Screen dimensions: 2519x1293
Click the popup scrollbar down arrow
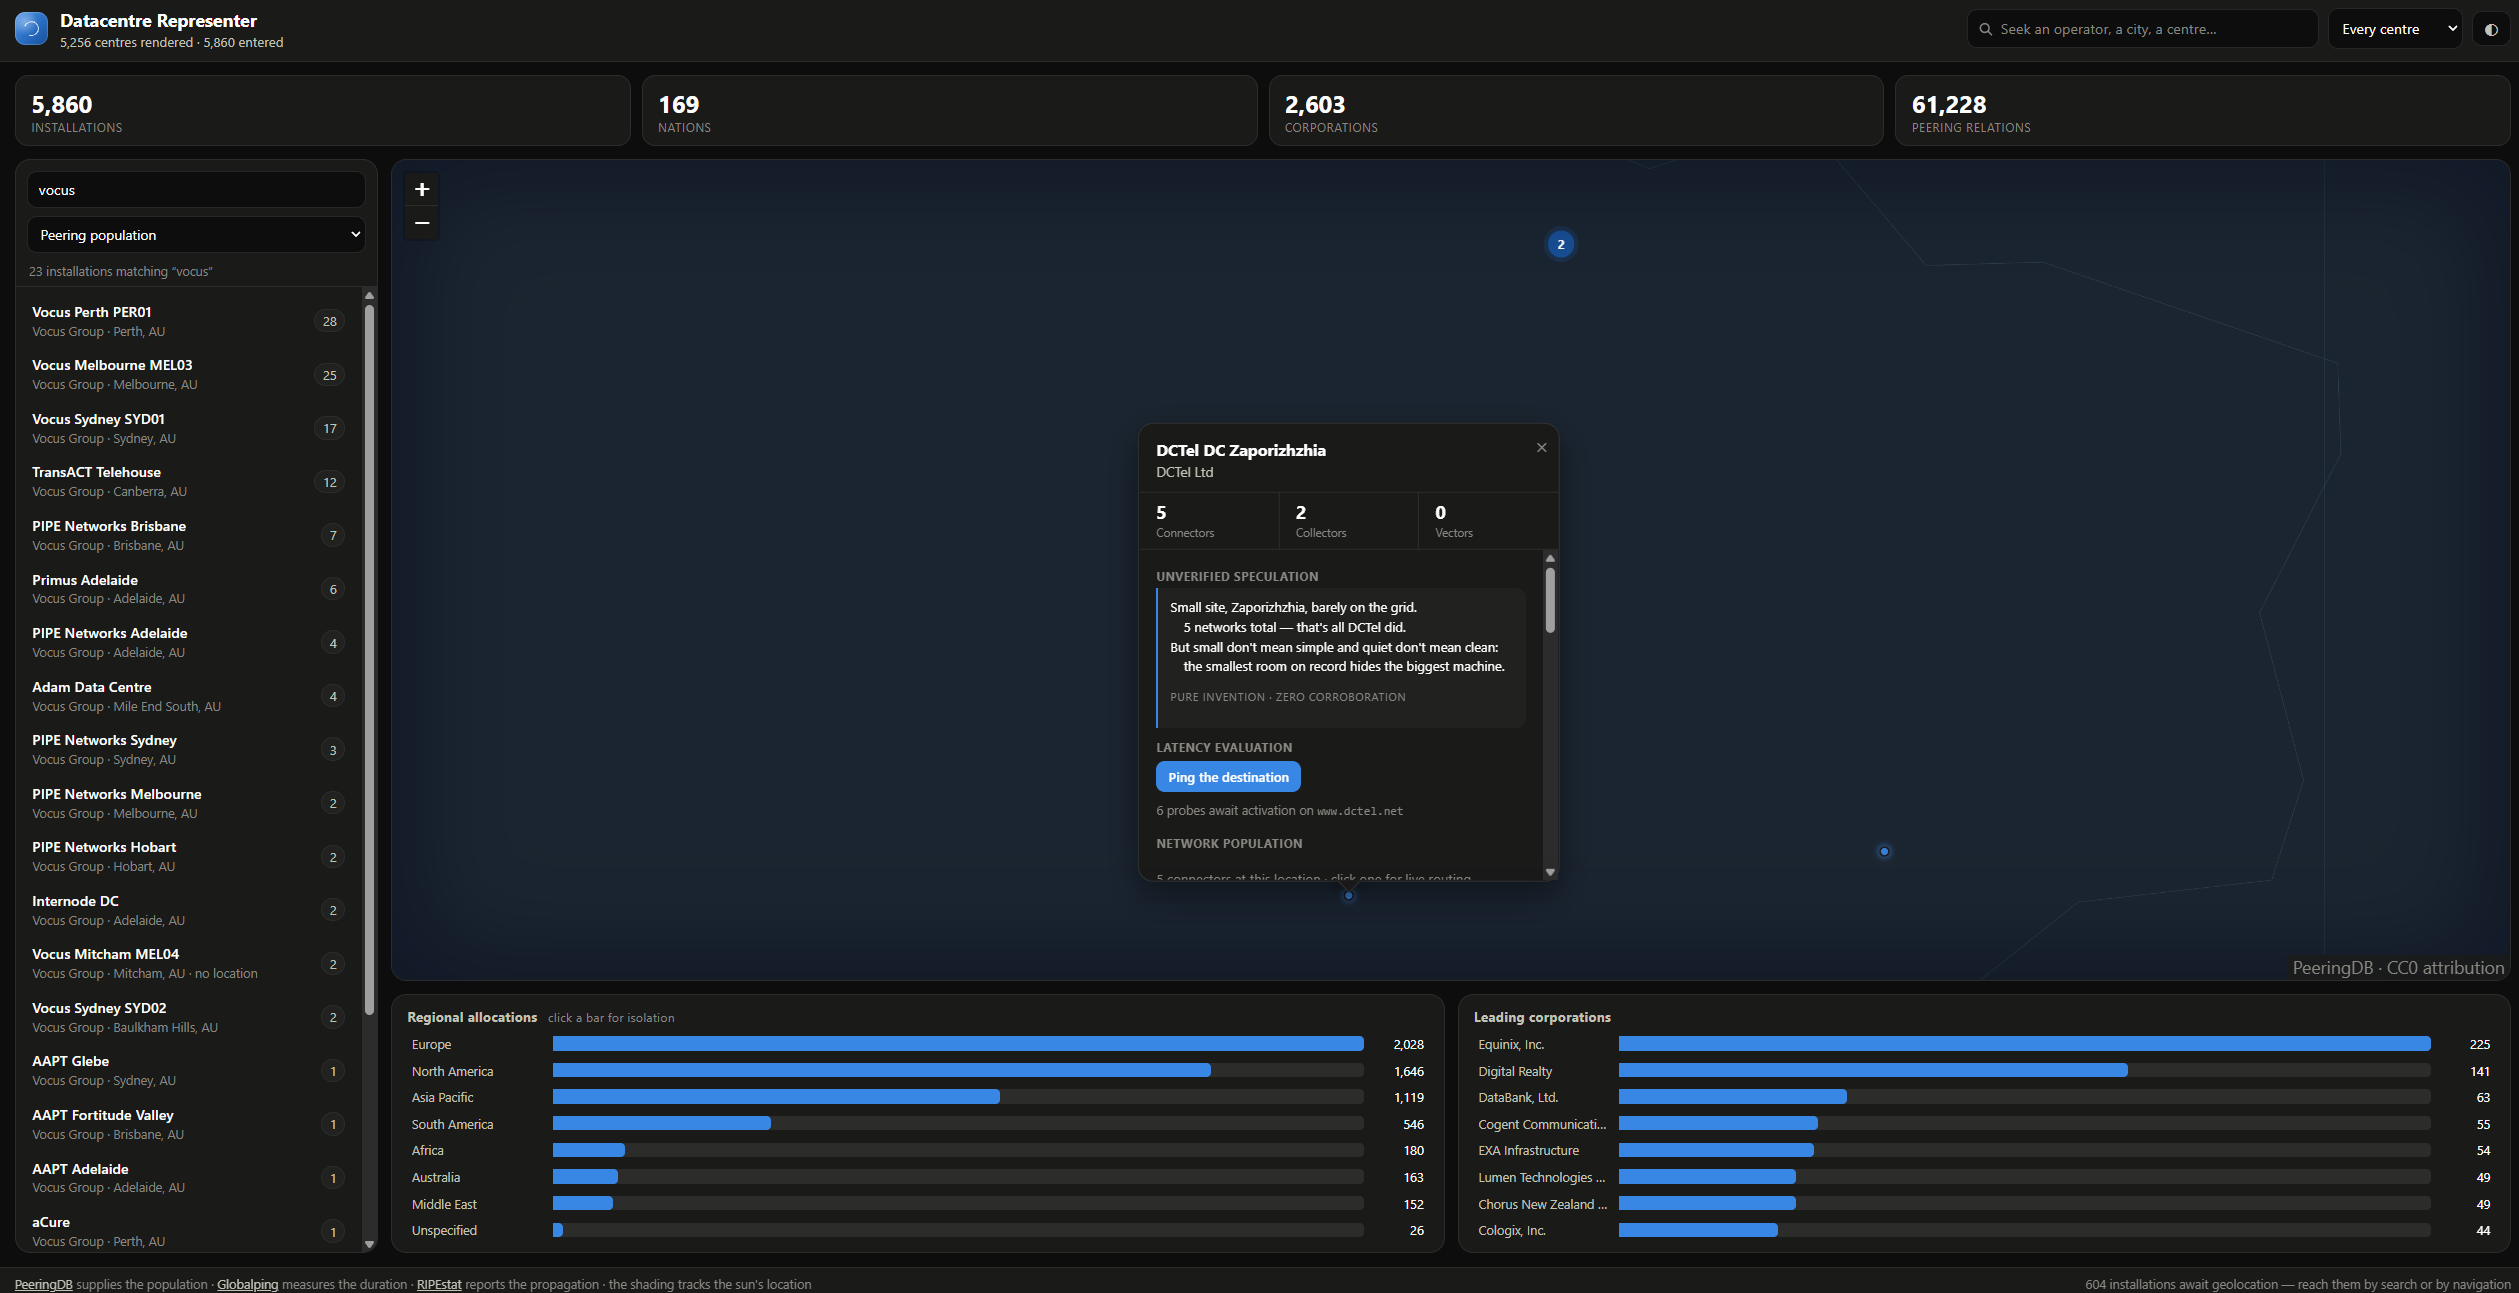pyautogui.click(x=1550, y=873)
